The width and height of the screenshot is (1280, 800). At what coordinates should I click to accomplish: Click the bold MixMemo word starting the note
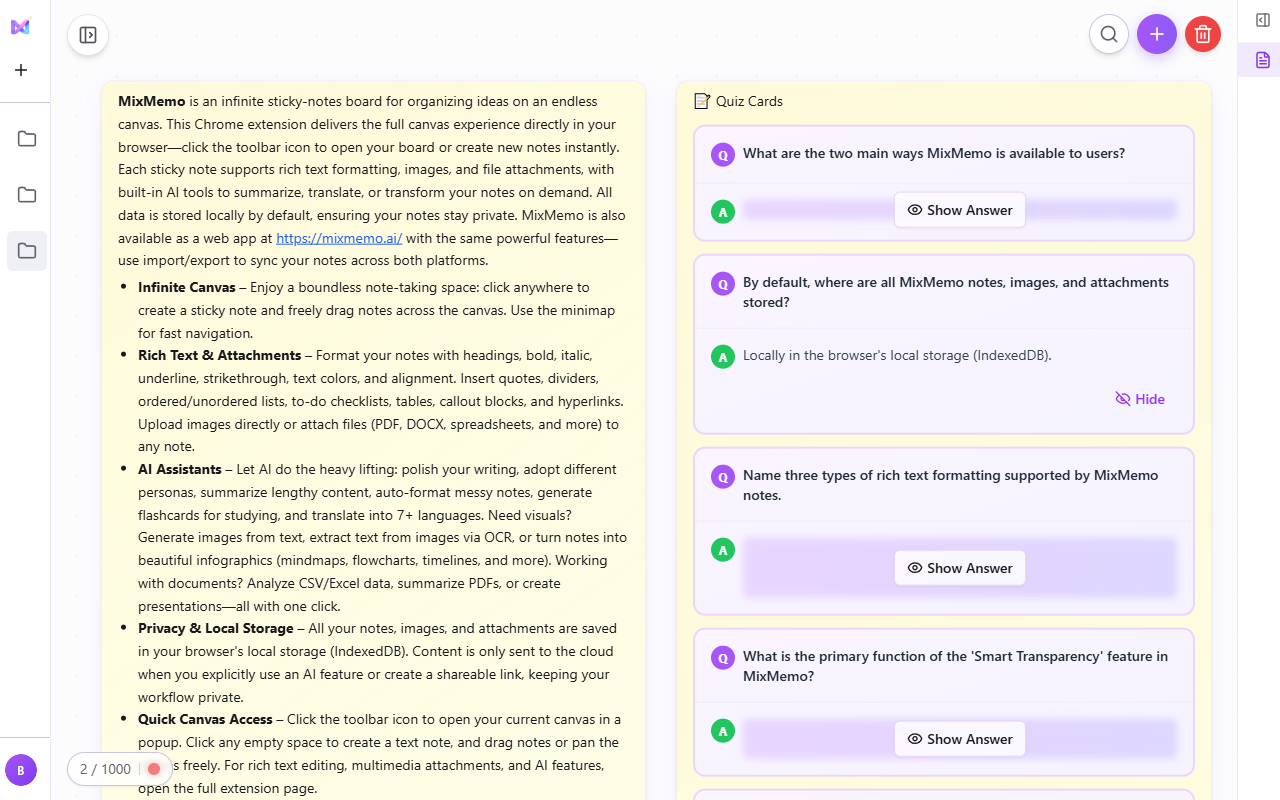(151, 101)
